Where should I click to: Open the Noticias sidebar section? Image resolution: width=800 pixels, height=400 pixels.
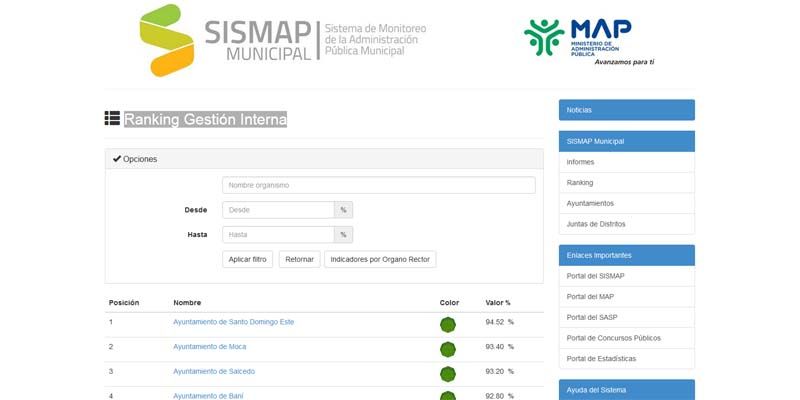[626, 110]
